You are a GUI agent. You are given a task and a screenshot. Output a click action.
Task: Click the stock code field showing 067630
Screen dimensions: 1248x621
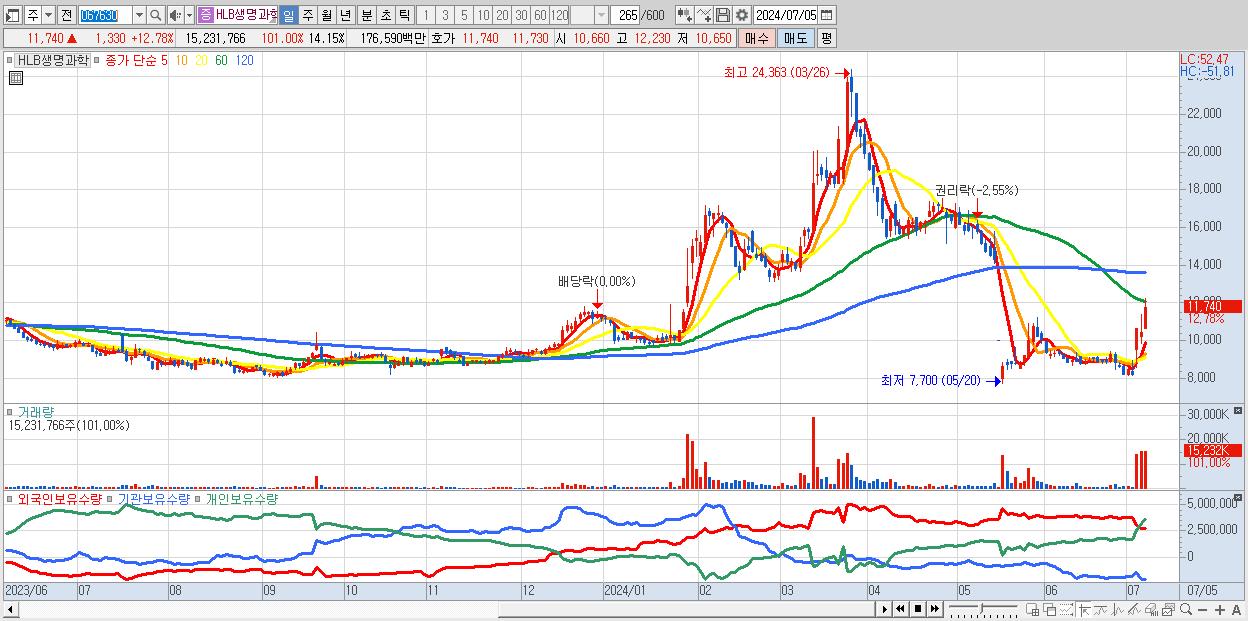105,15
